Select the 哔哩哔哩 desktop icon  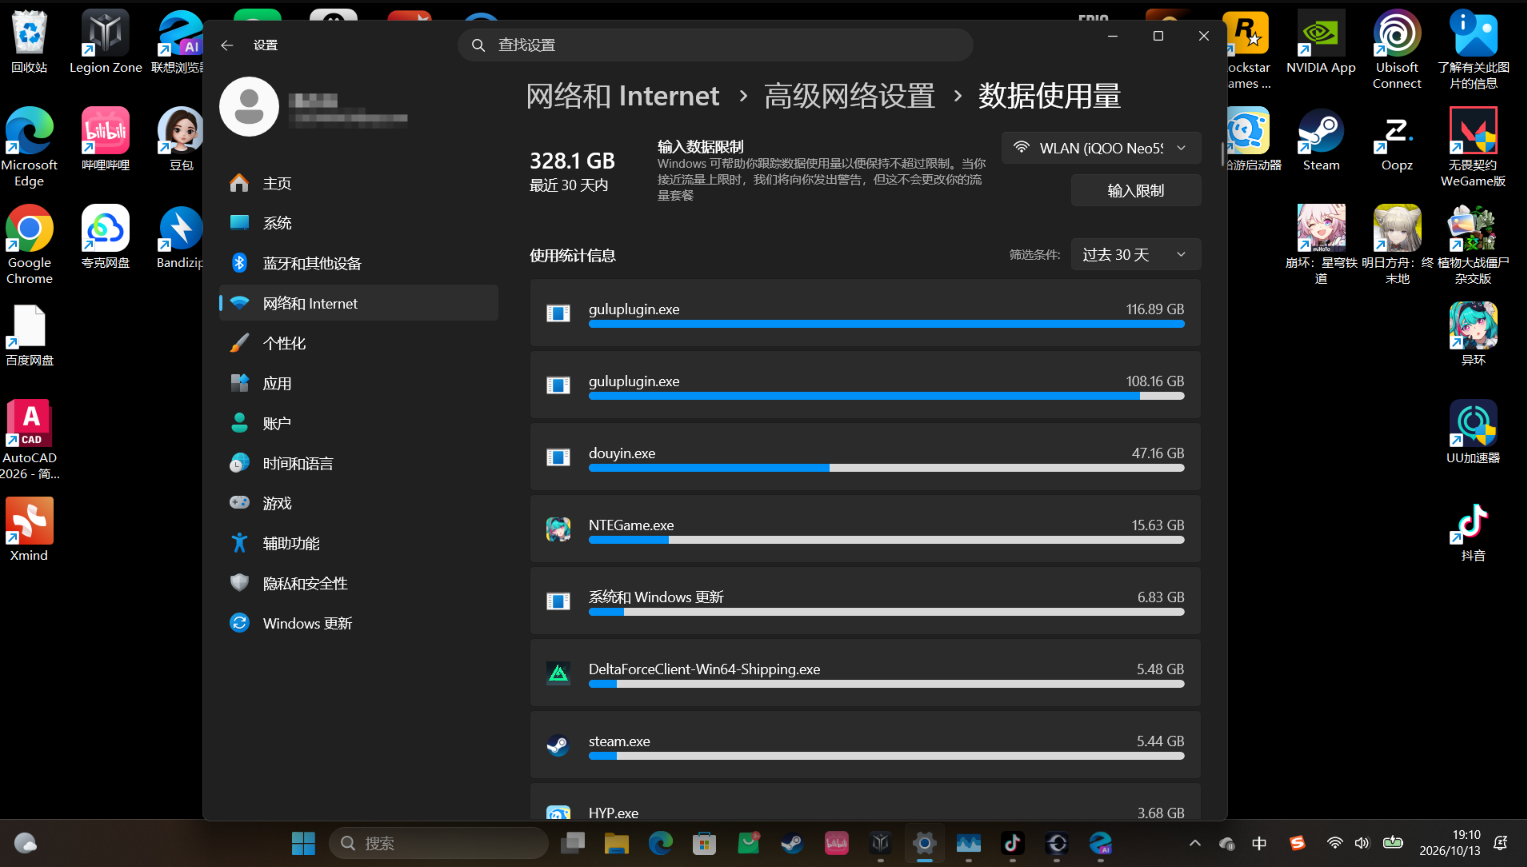pos(106,140)
